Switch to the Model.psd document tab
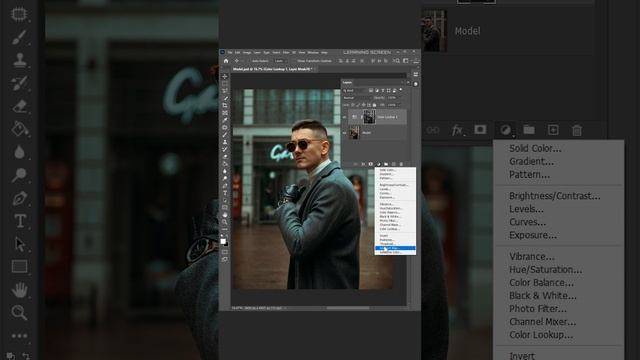This screenshot has height=360, width=640. pos(273,69)
